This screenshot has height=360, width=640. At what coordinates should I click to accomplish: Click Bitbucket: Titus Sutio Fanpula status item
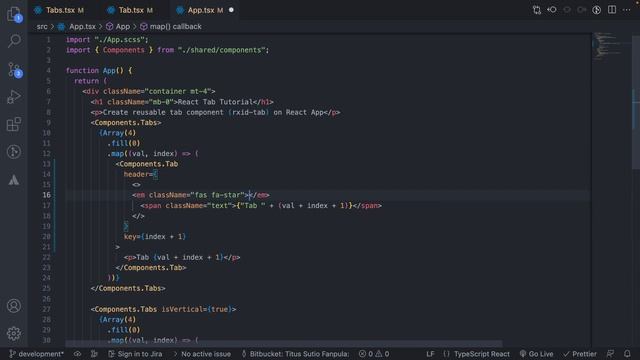[x=295, y=354]
